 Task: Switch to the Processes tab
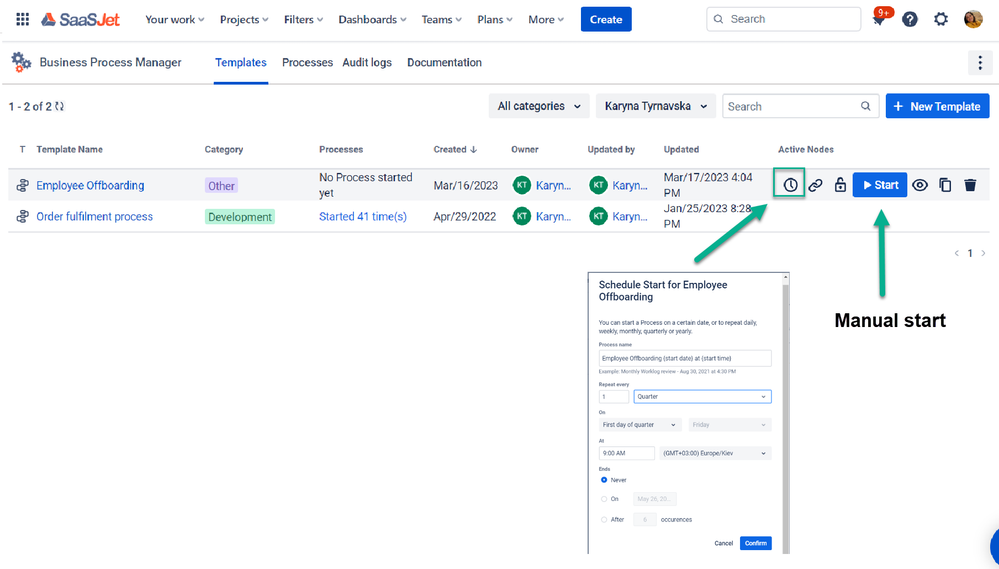click(x=307, y=62)
